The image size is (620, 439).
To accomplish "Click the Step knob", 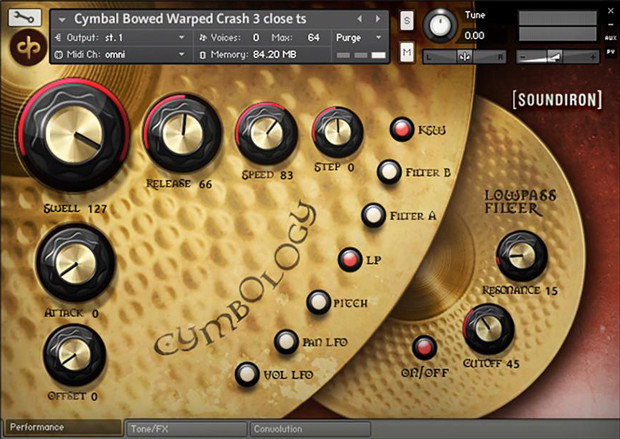I will tap(337, 132).
